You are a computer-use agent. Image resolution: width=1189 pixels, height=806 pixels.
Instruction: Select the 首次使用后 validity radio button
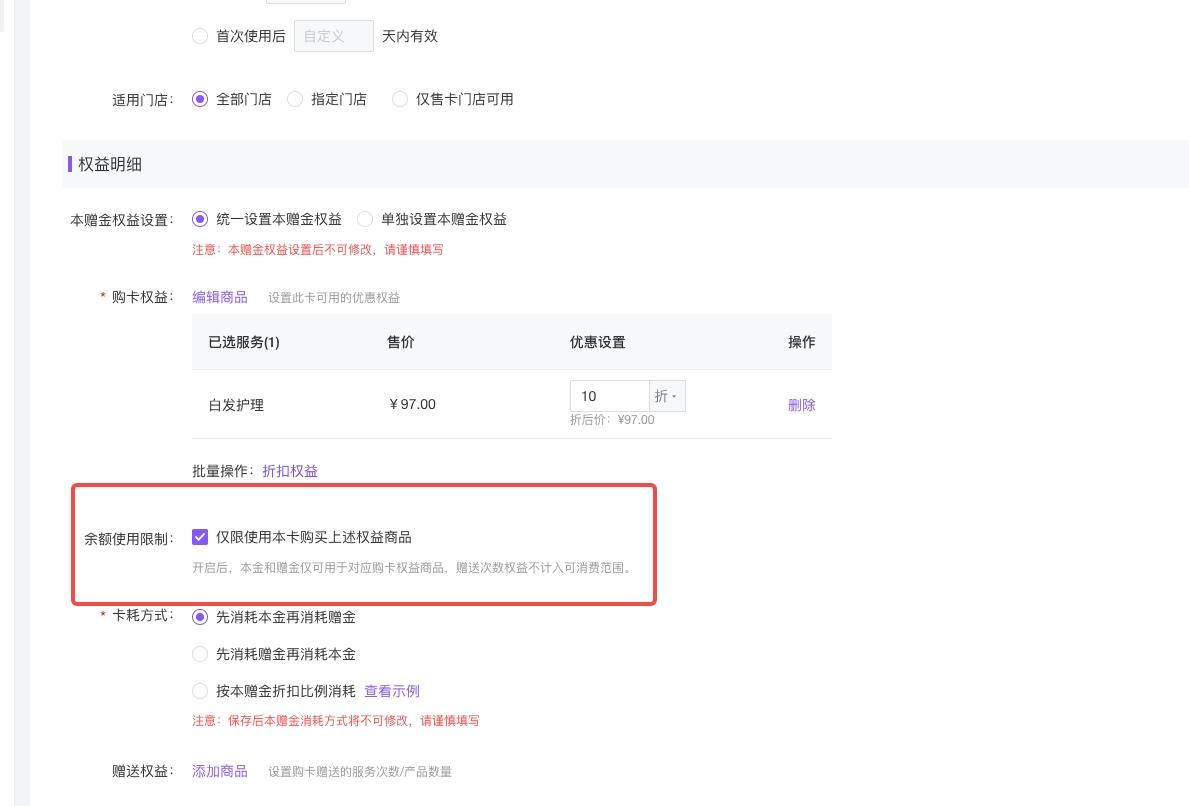coord(200,36)
